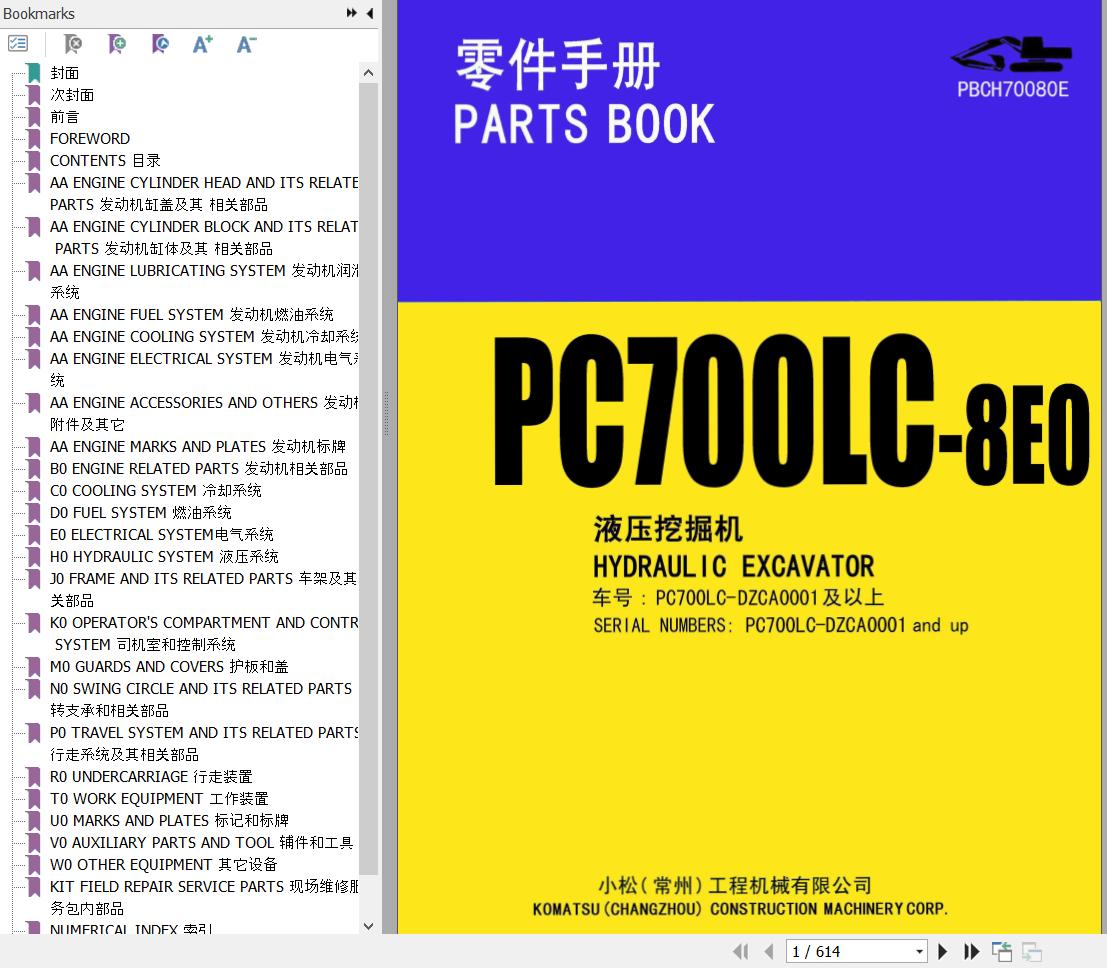1107x968 pixels.
Task: Click the Bookmarks panel title
Action: 39,13
